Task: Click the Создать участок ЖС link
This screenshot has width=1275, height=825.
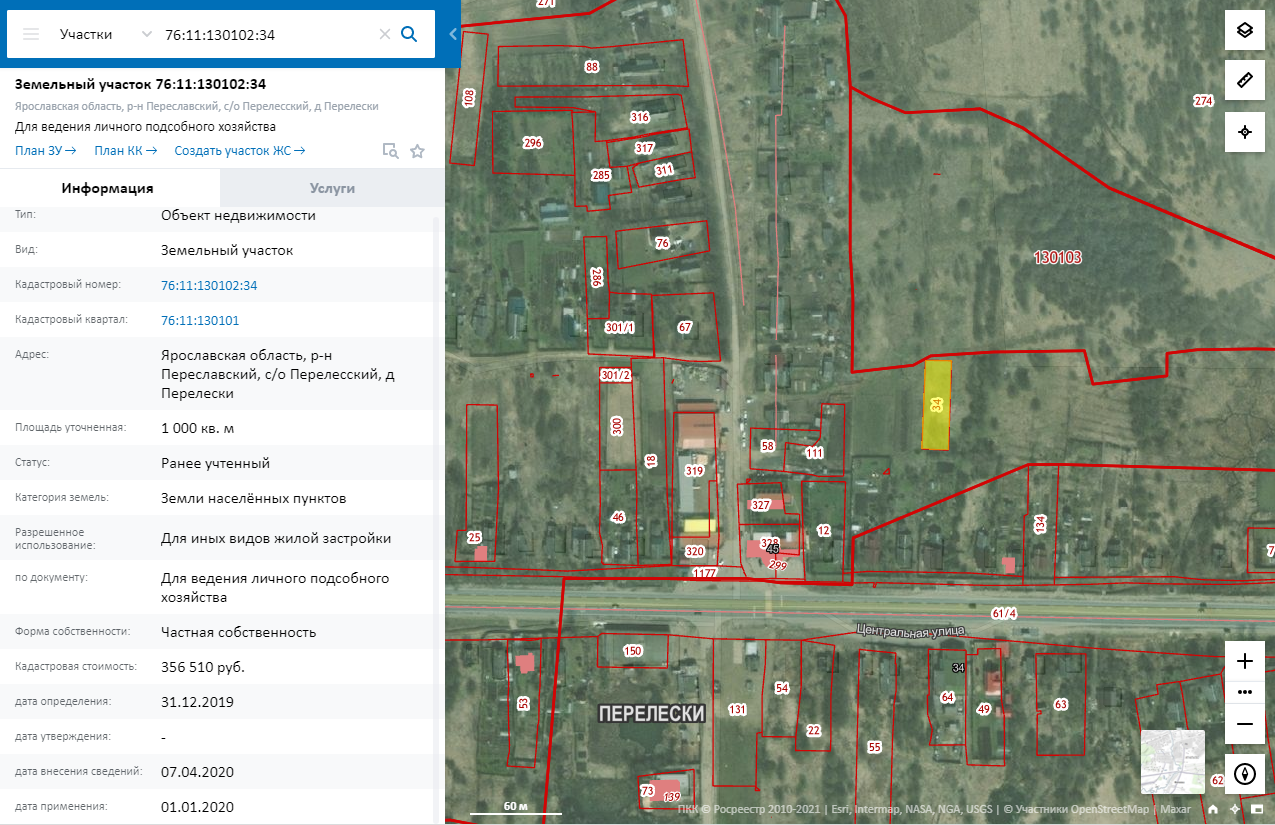Action: (x=240, y=151)
